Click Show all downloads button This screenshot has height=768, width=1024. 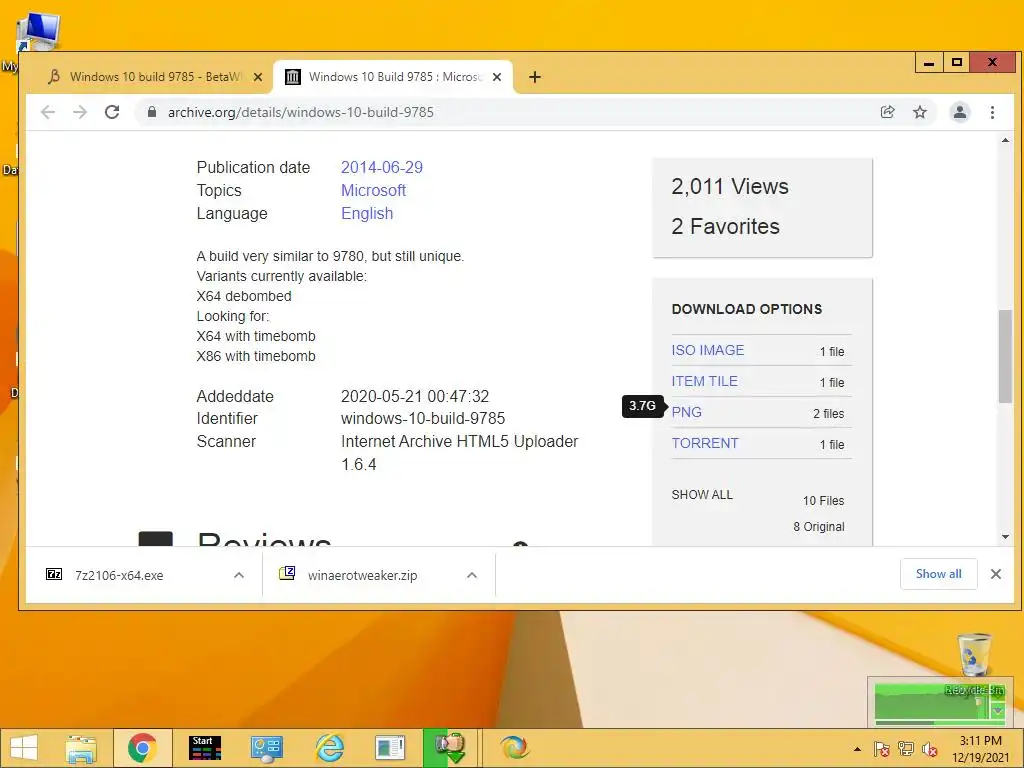click(x=938, y=574)
